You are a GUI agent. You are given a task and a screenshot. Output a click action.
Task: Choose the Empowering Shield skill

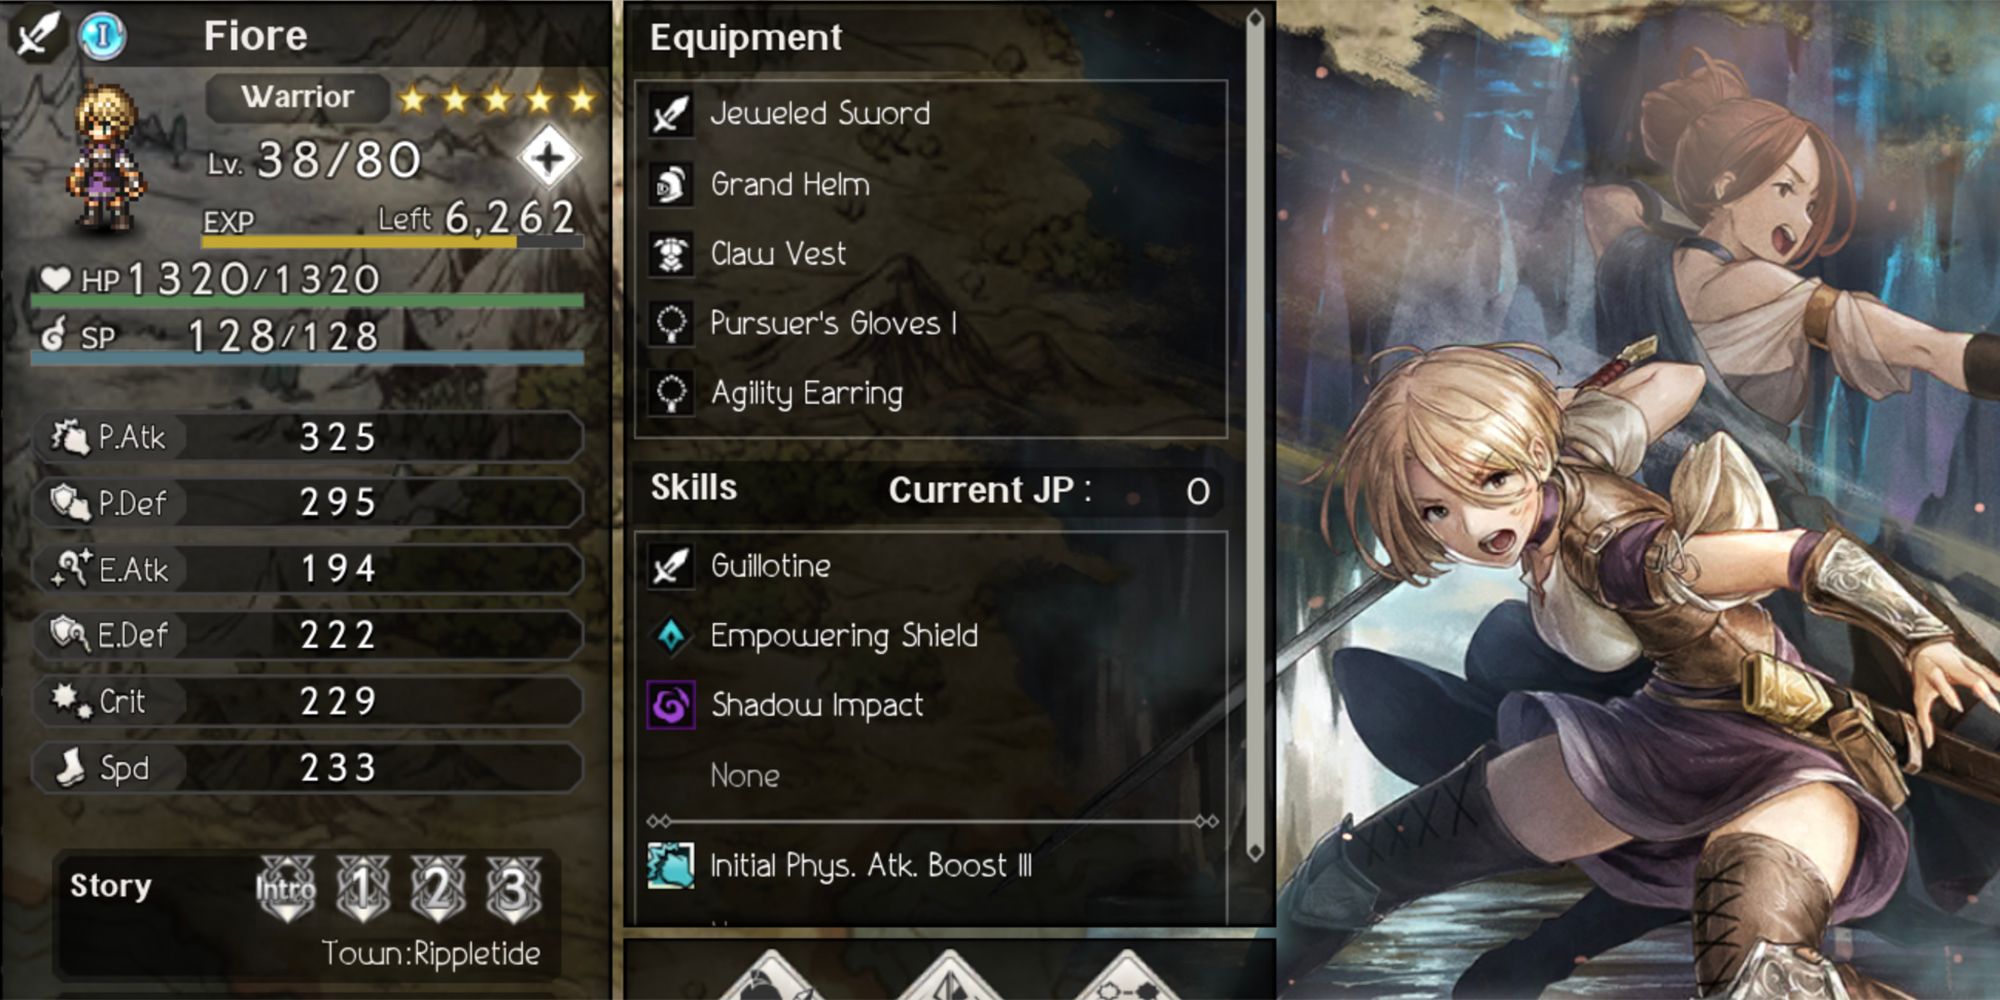tap(931, 635)
